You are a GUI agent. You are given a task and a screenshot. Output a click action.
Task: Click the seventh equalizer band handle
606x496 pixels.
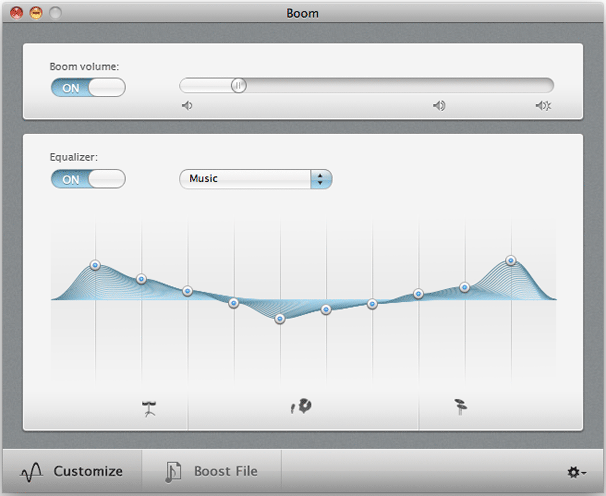pos(372,304)
